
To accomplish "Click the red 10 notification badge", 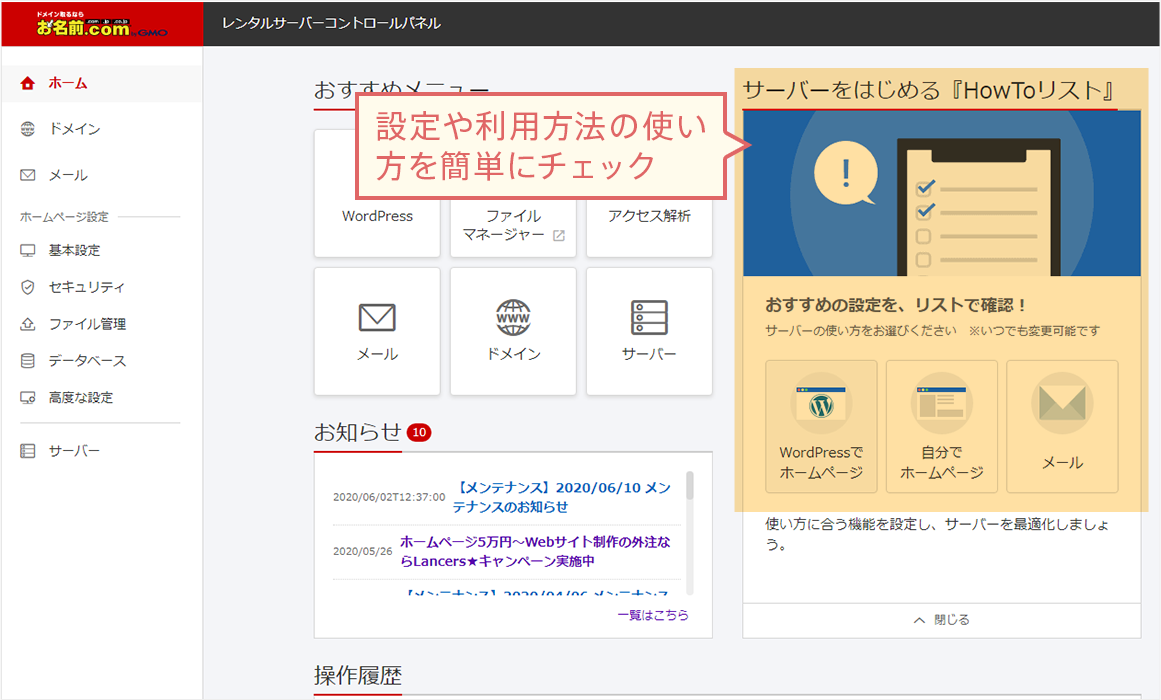I will [x=419, y=432].
